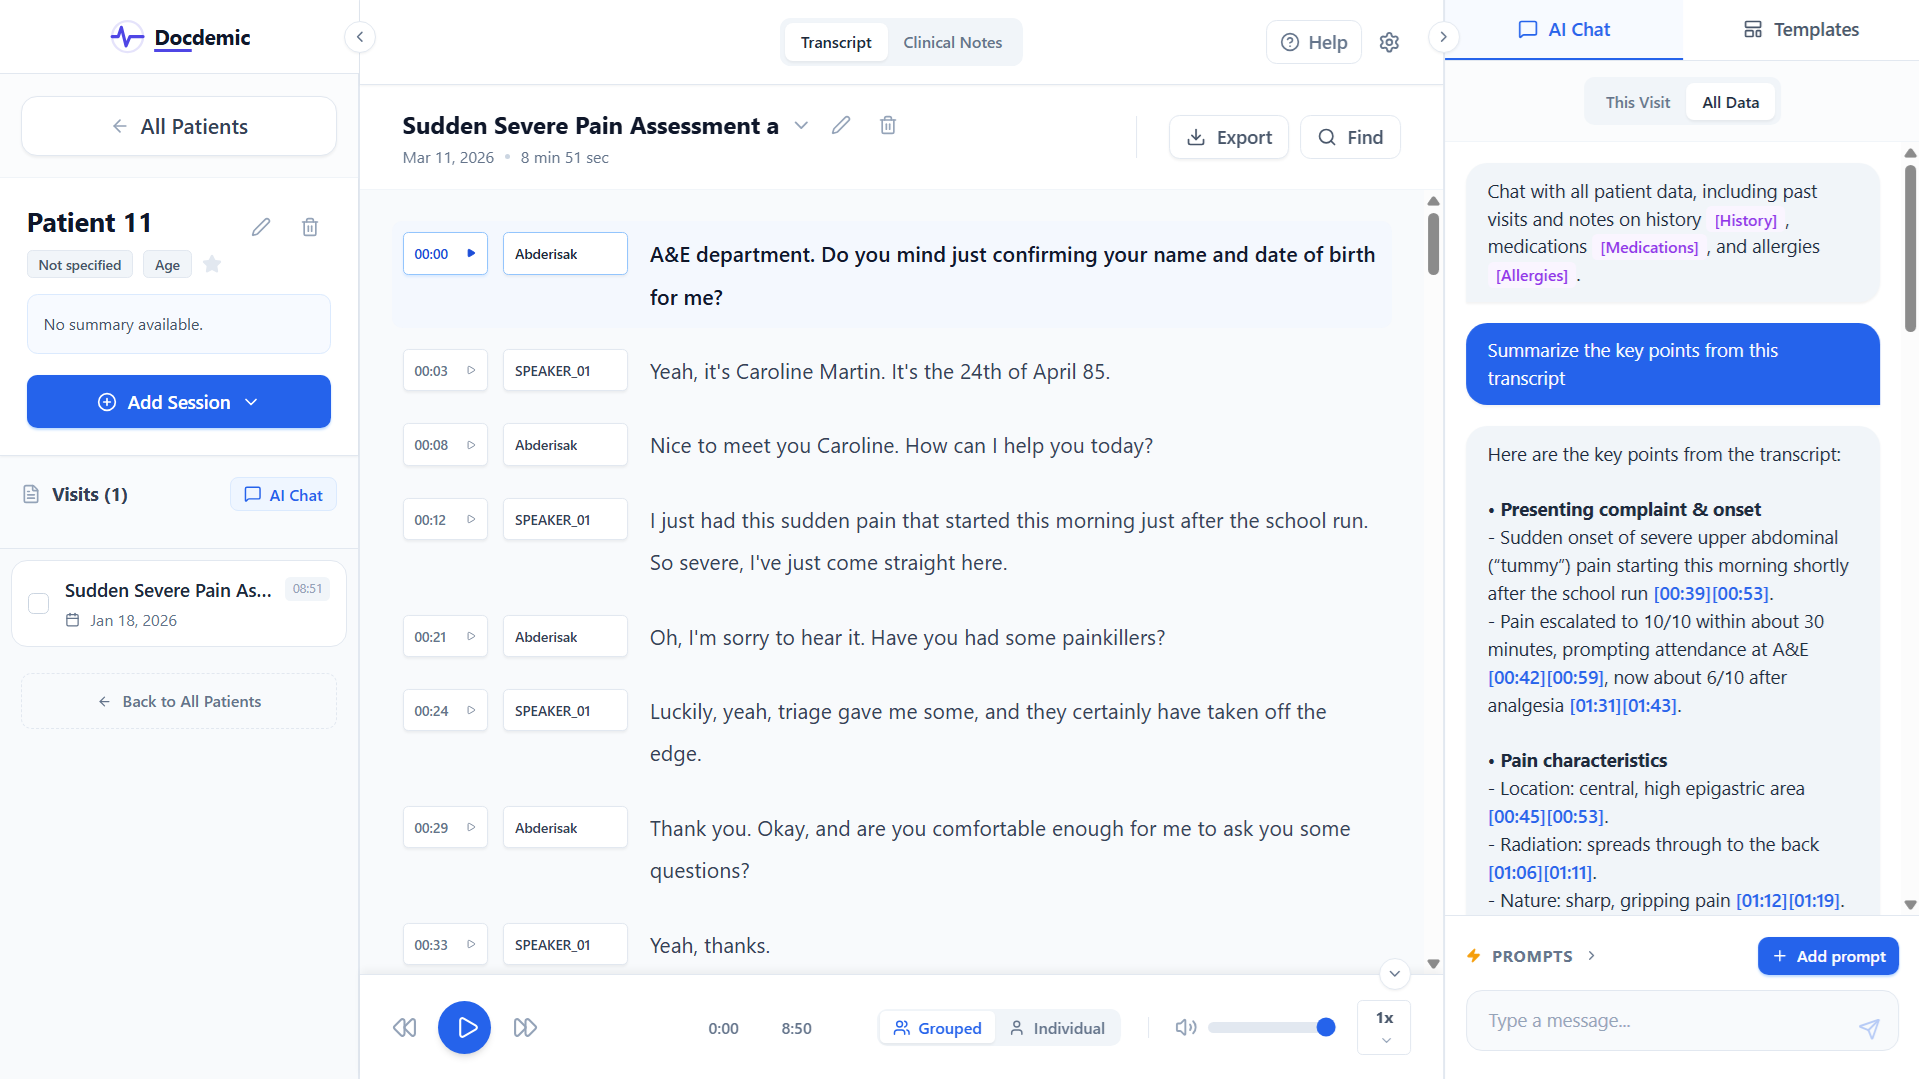The height and width of the screenshot is (1079, 1919).
Task: Click the rewind audio icon
Action: (405, 1028)
